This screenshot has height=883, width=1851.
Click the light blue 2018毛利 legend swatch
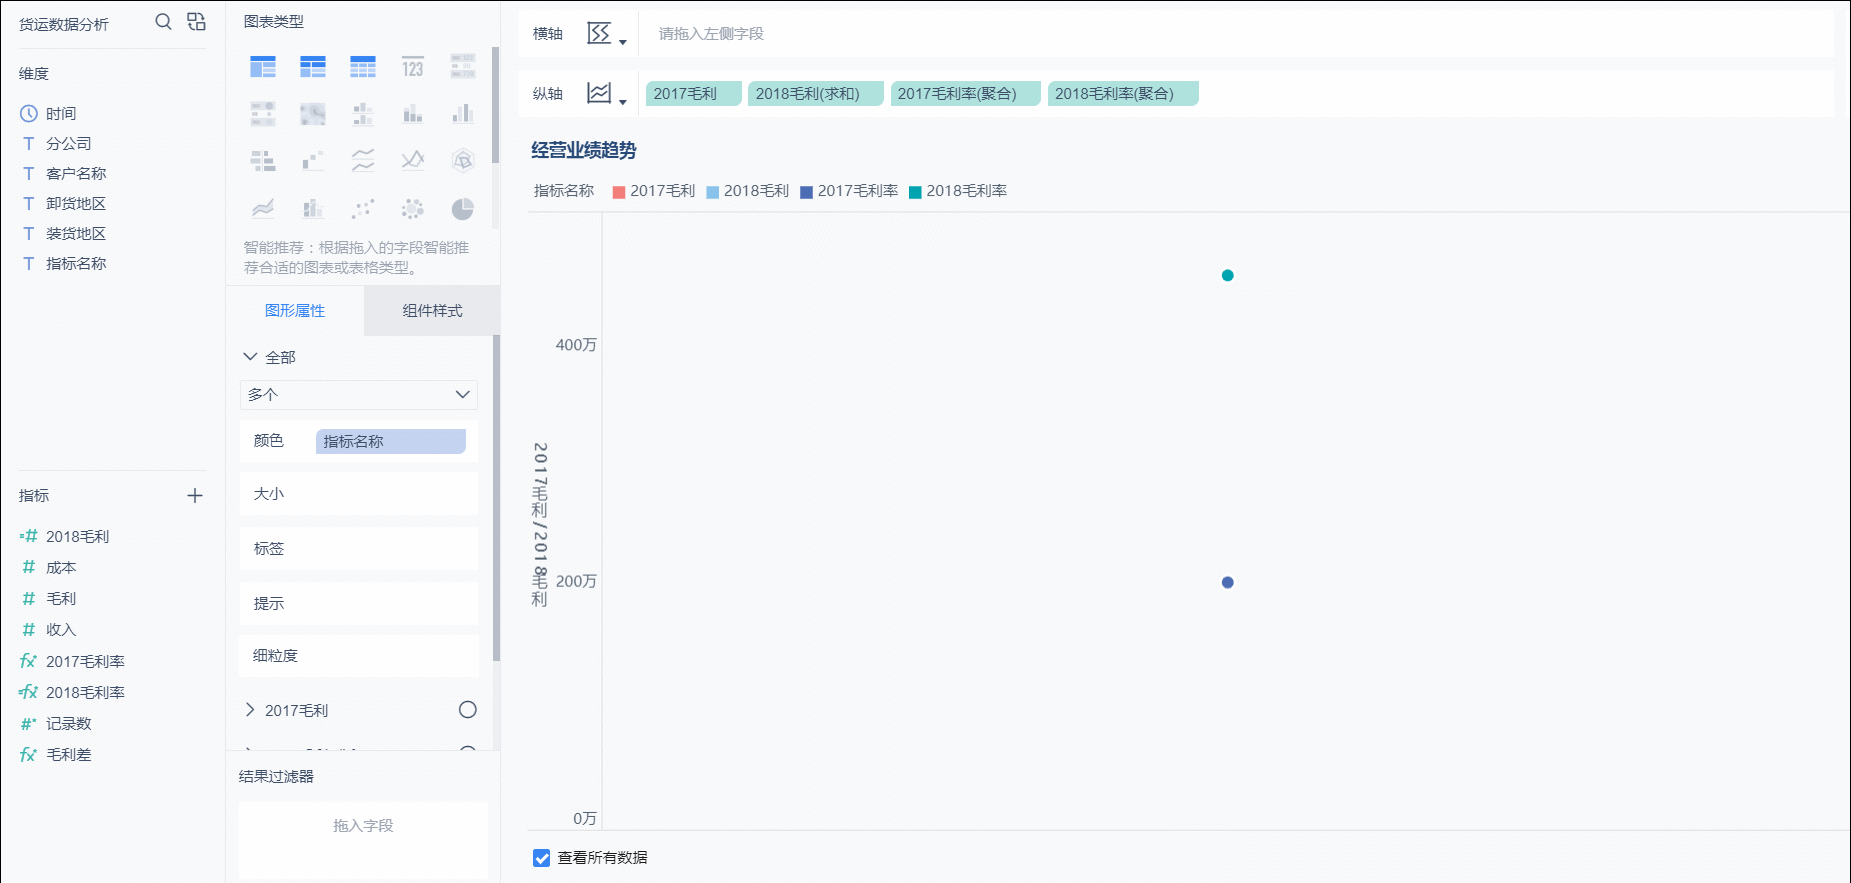click(713, 192)
